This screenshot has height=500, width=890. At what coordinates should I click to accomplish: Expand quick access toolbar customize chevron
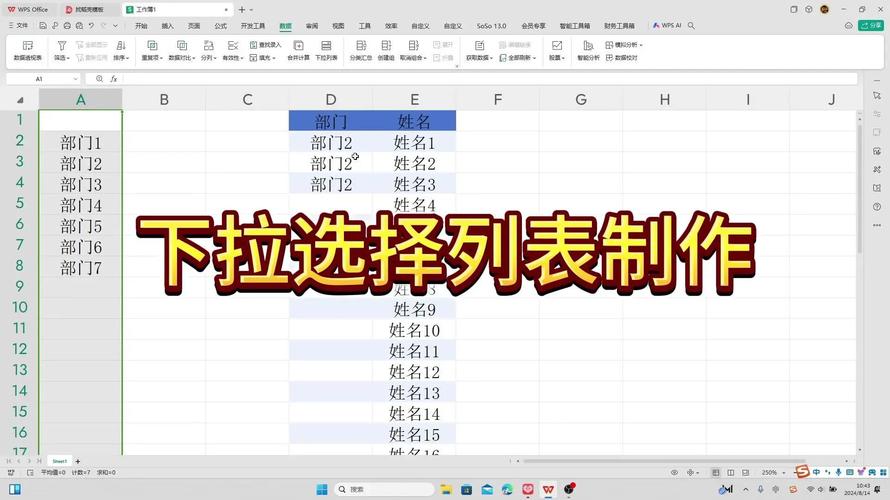115,26
